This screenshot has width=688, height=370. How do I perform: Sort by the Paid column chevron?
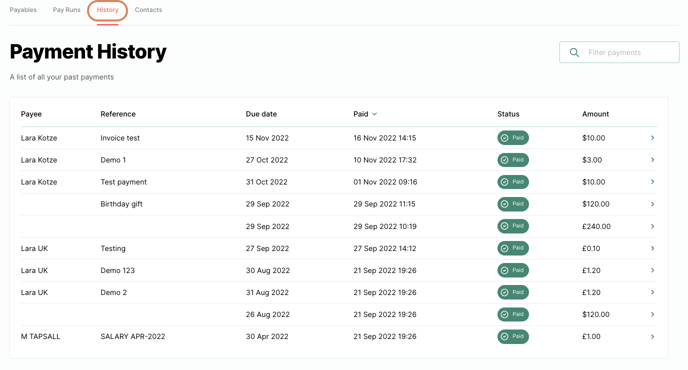tap(375, 114)
